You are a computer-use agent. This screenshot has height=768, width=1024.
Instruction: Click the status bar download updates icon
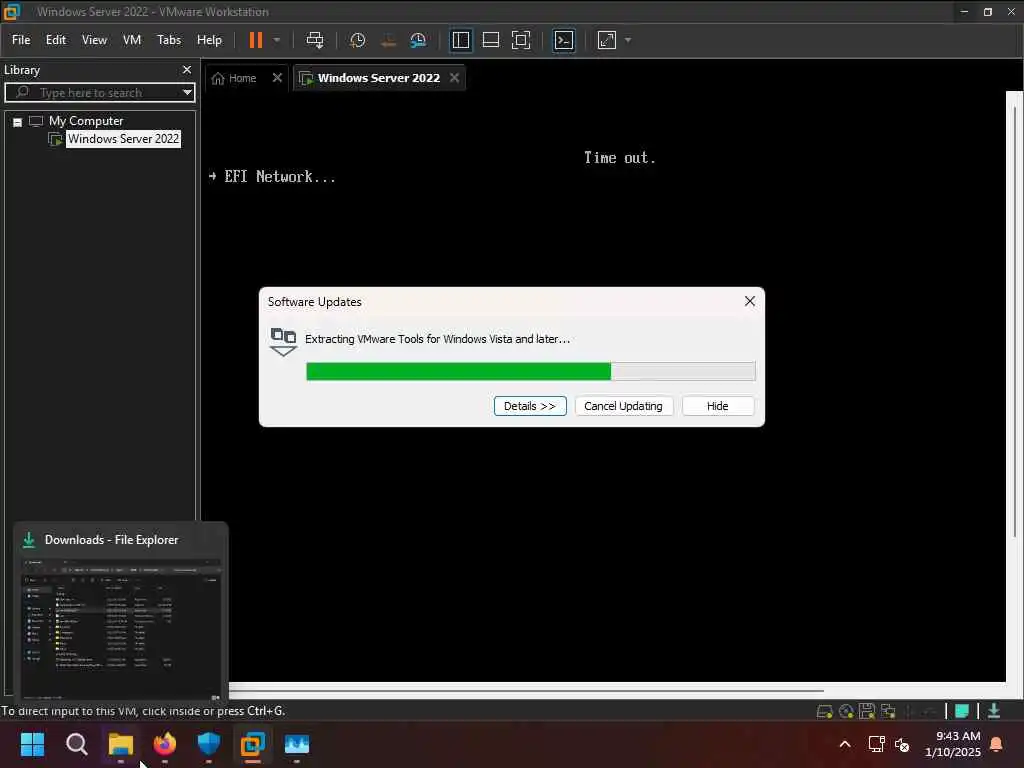pyautogui.click(x=994, y=711)
